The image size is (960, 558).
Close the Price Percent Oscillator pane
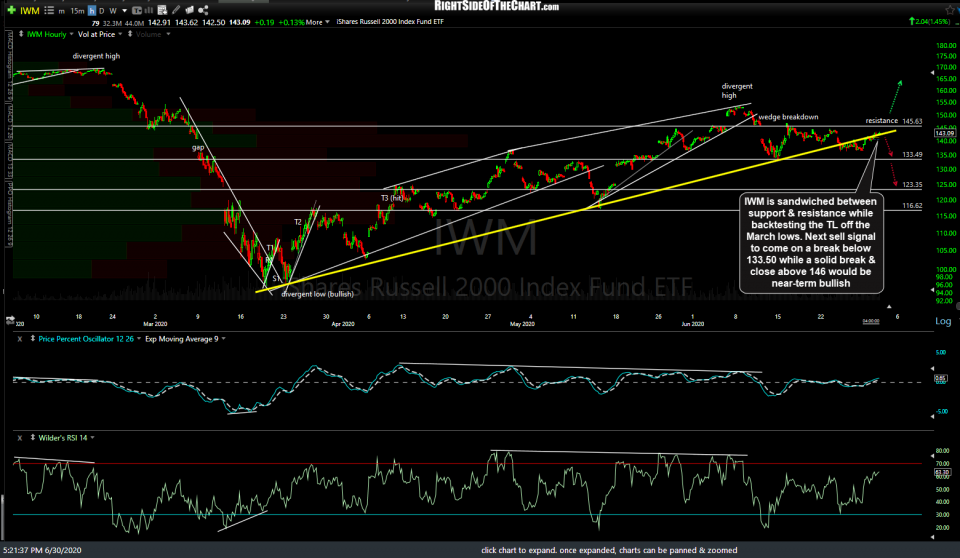(20, 339)
